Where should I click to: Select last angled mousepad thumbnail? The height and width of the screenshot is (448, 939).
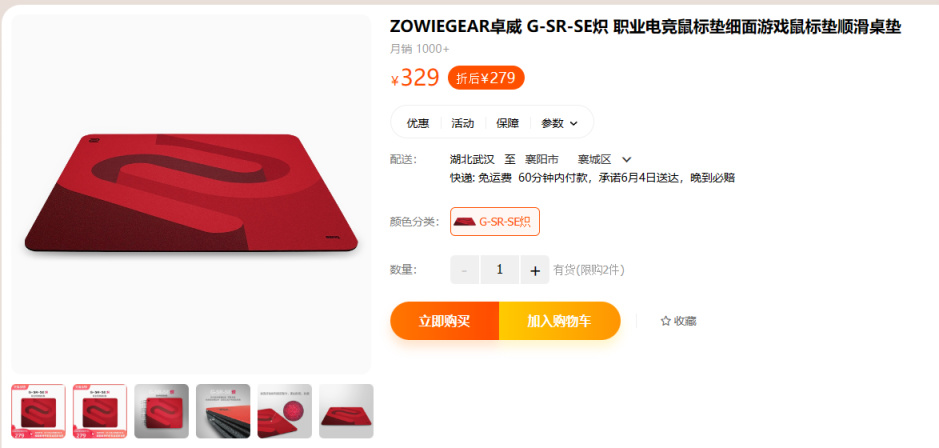pyautogui.click(x=346, y=411)
